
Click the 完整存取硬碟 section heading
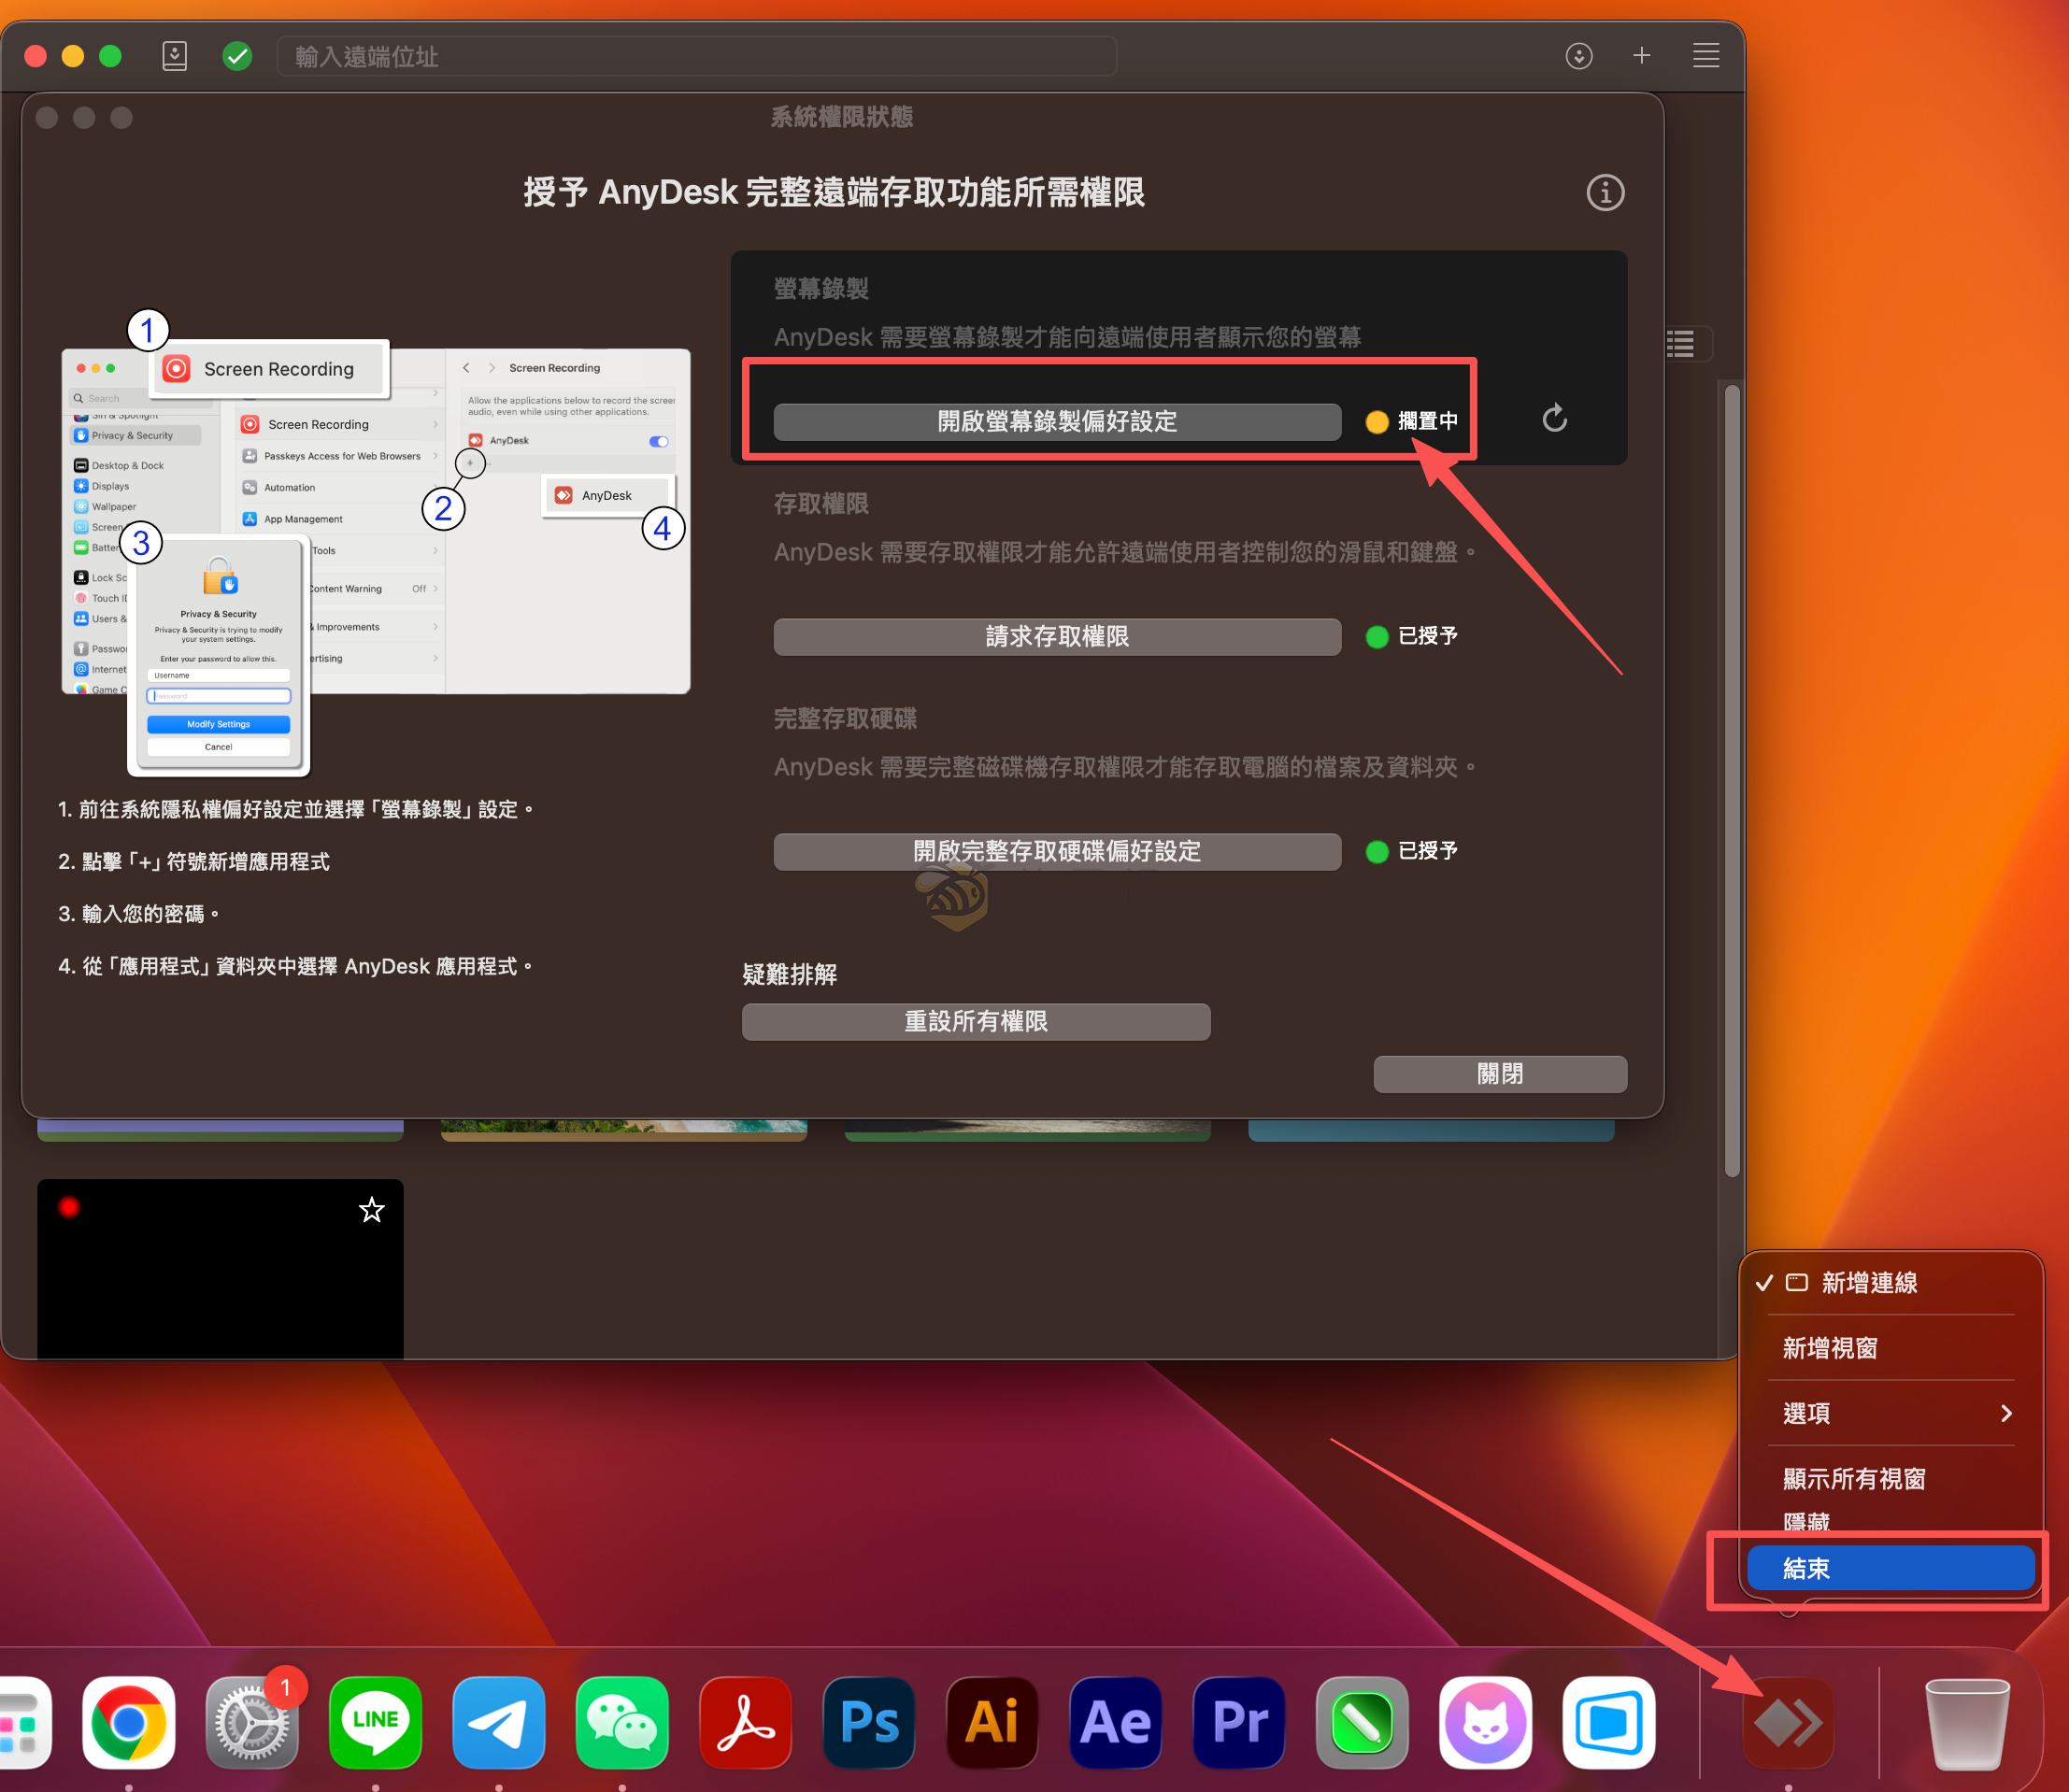click(x=845, y=719)
